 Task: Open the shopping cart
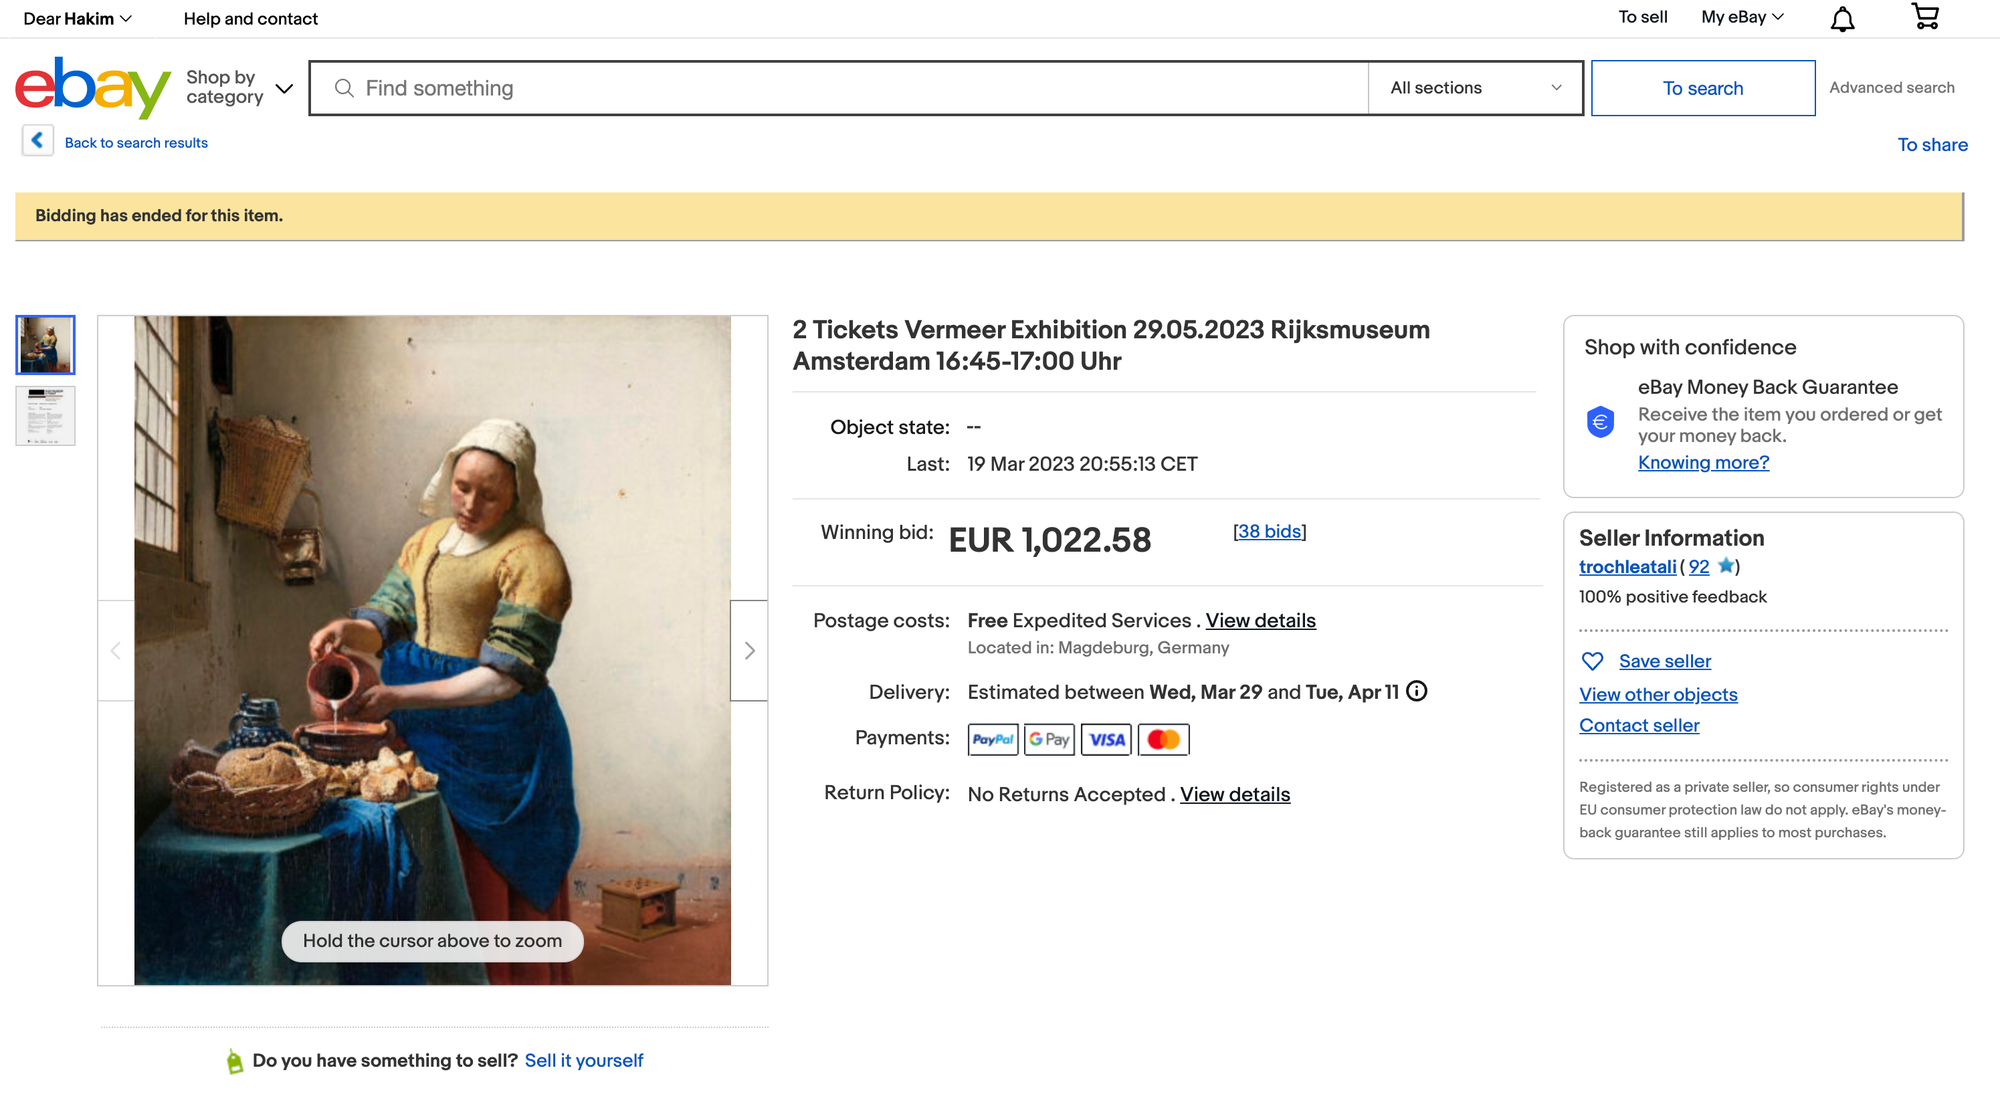[1925, 17]
